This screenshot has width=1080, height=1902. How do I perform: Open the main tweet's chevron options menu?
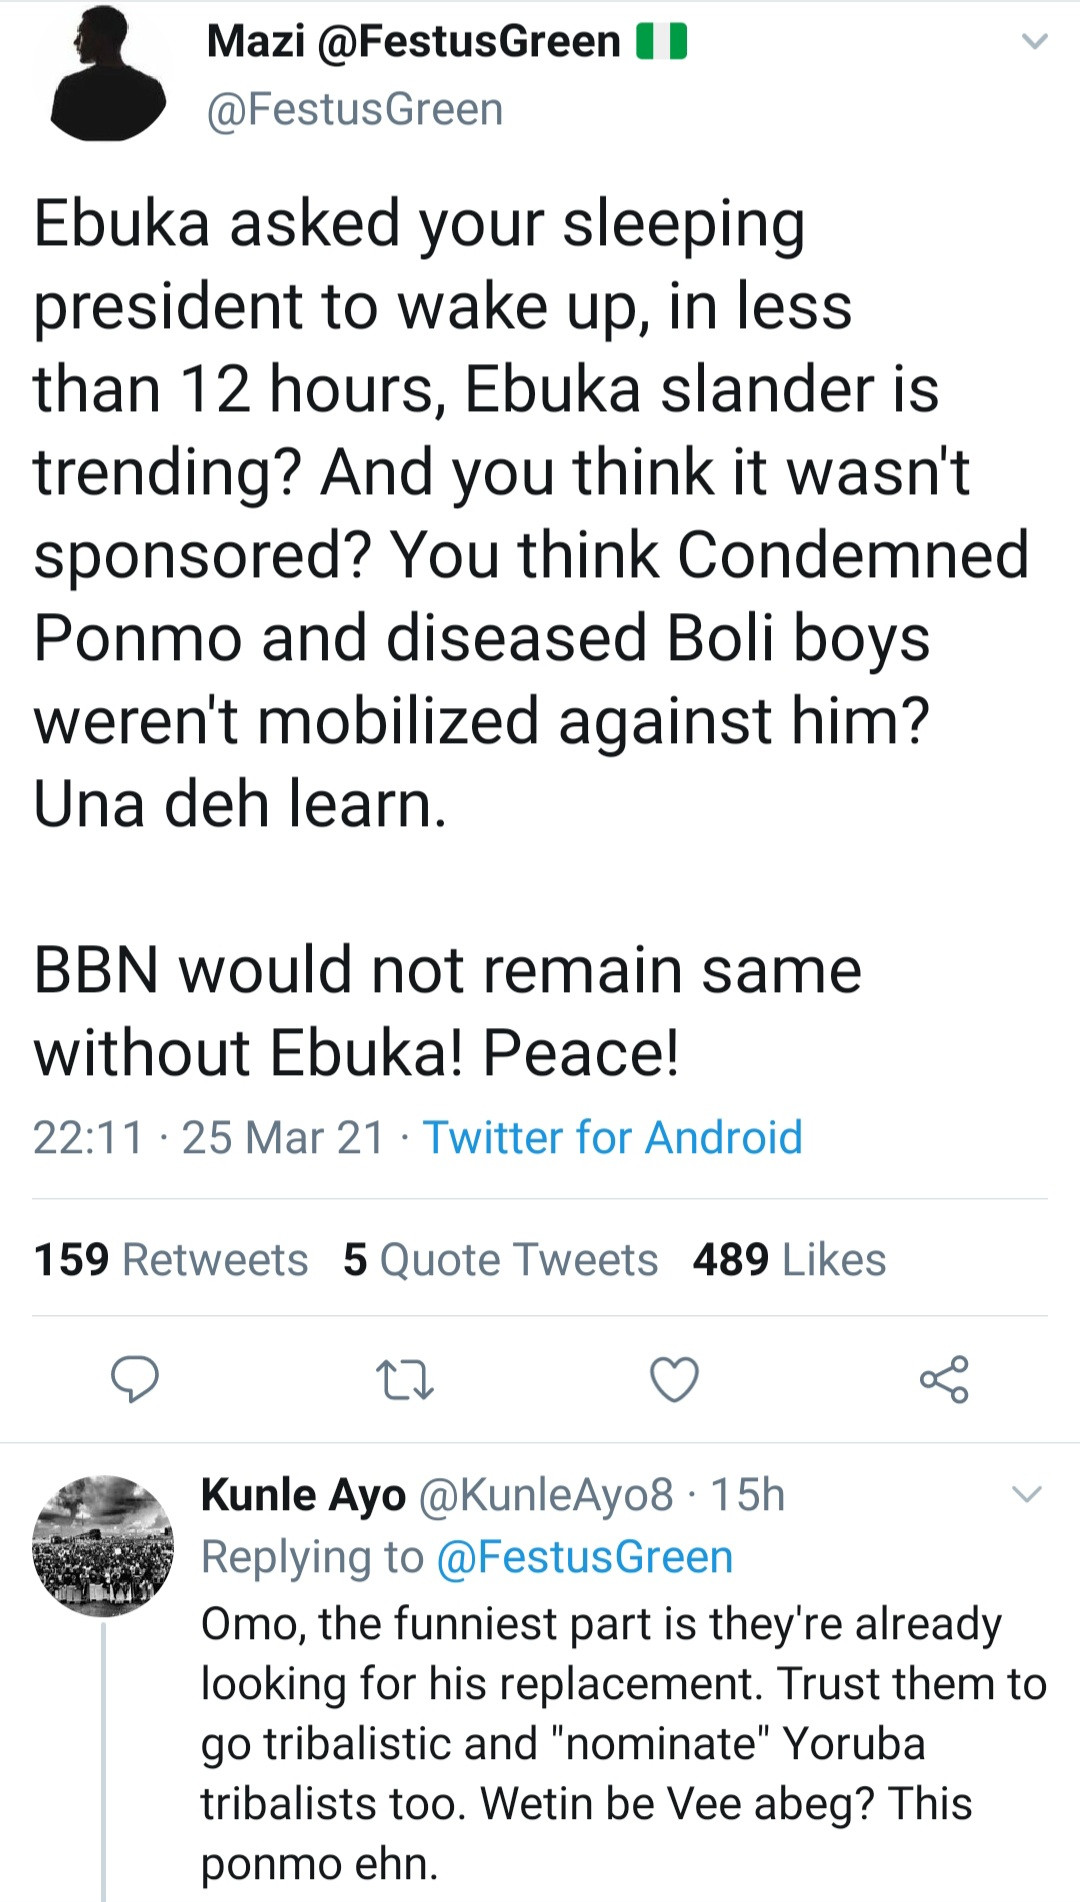[1034, 42]
